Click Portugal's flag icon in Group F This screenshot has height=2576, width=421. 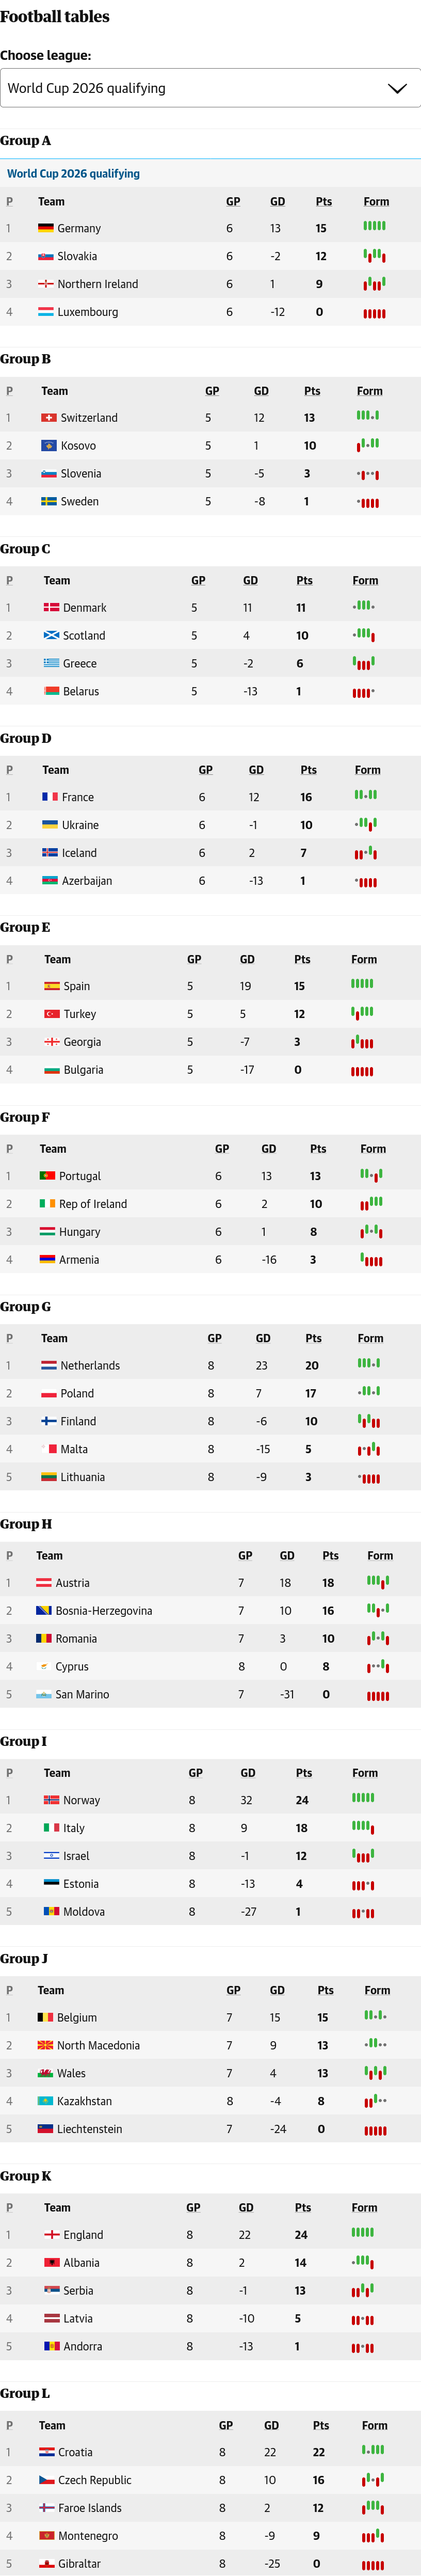click(x=47, y=1175)
